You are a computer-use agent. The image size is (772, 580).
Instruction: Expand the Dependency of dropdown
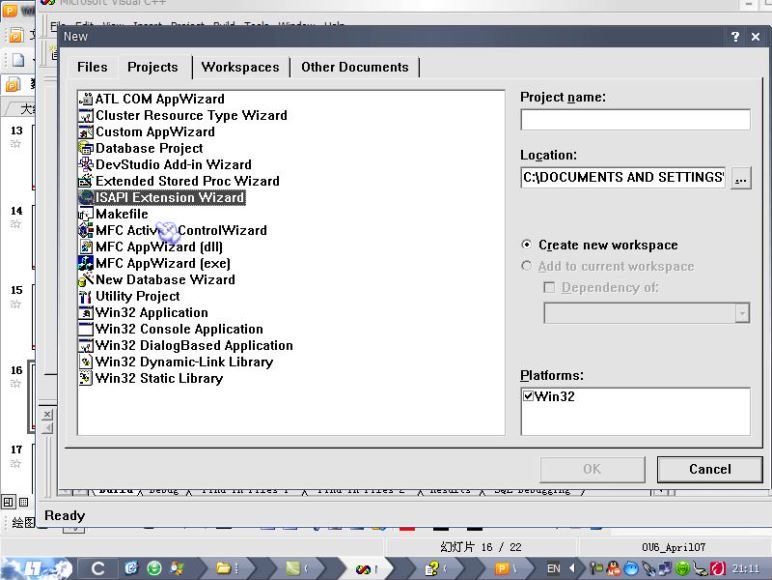pyautogui.click(x=742, y=313)
